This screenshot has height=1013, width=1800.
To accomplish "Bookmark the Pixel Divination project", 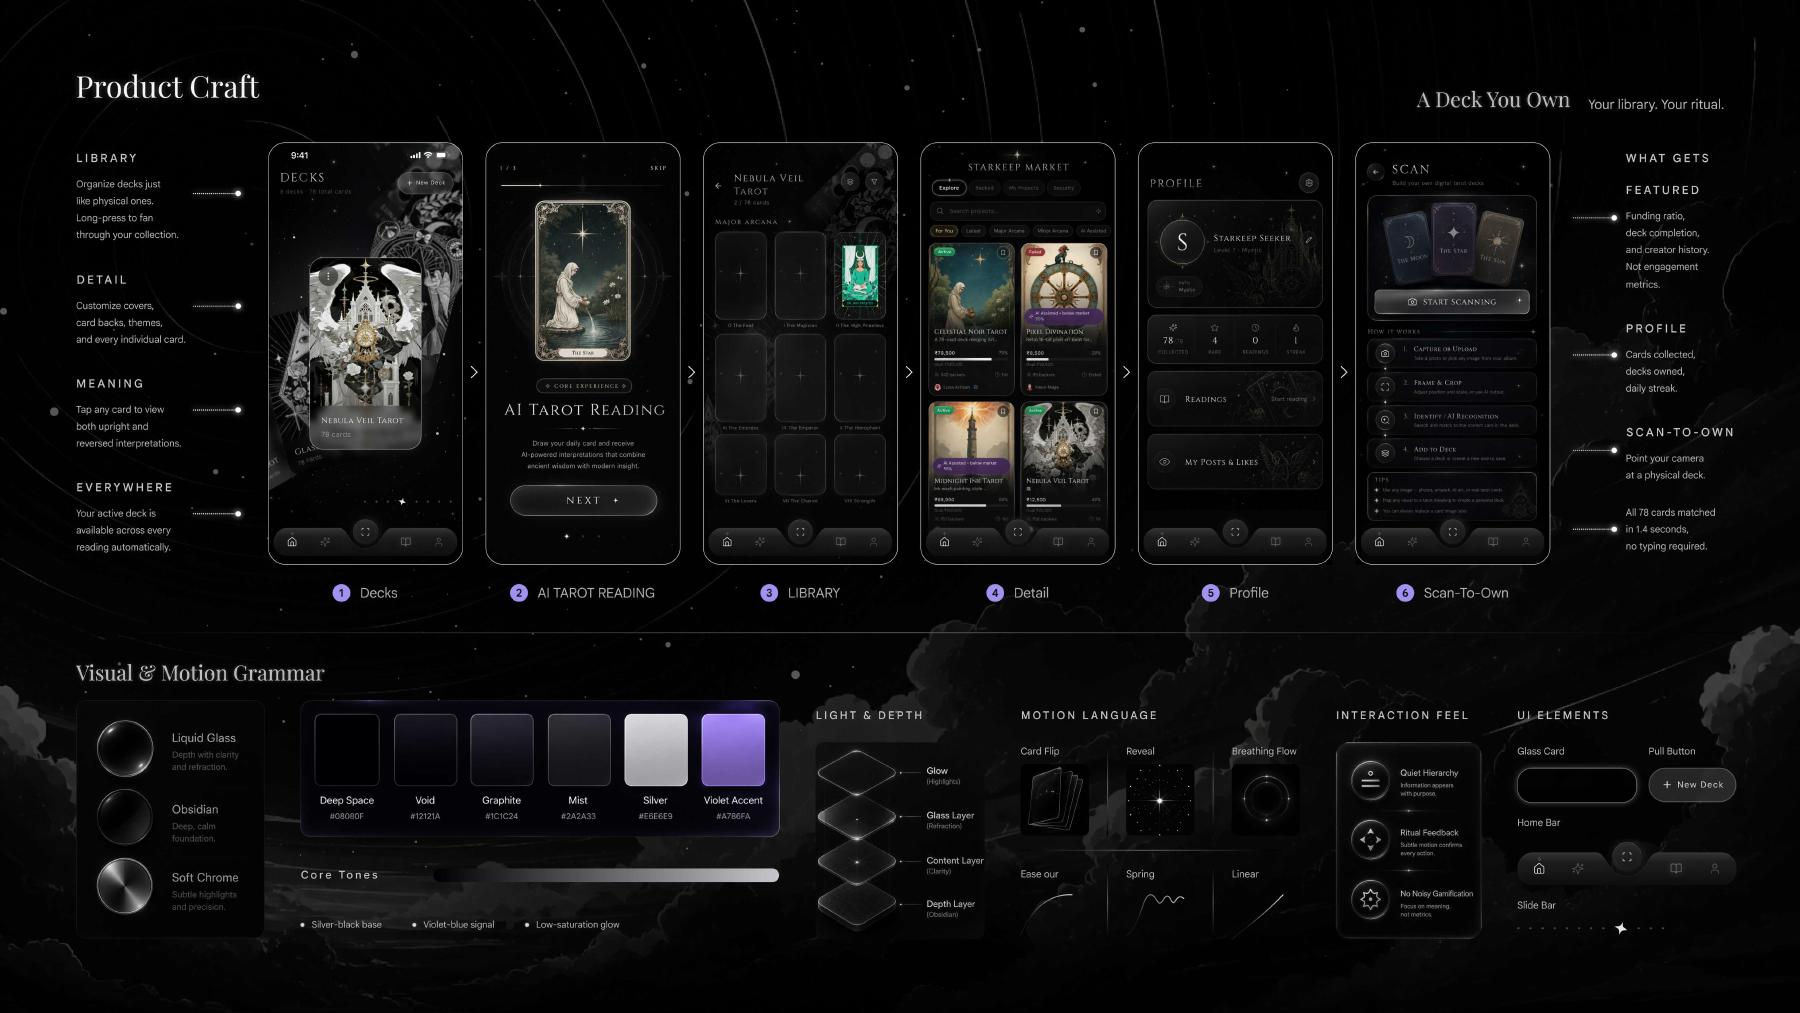I will (x=1095, y=253).
